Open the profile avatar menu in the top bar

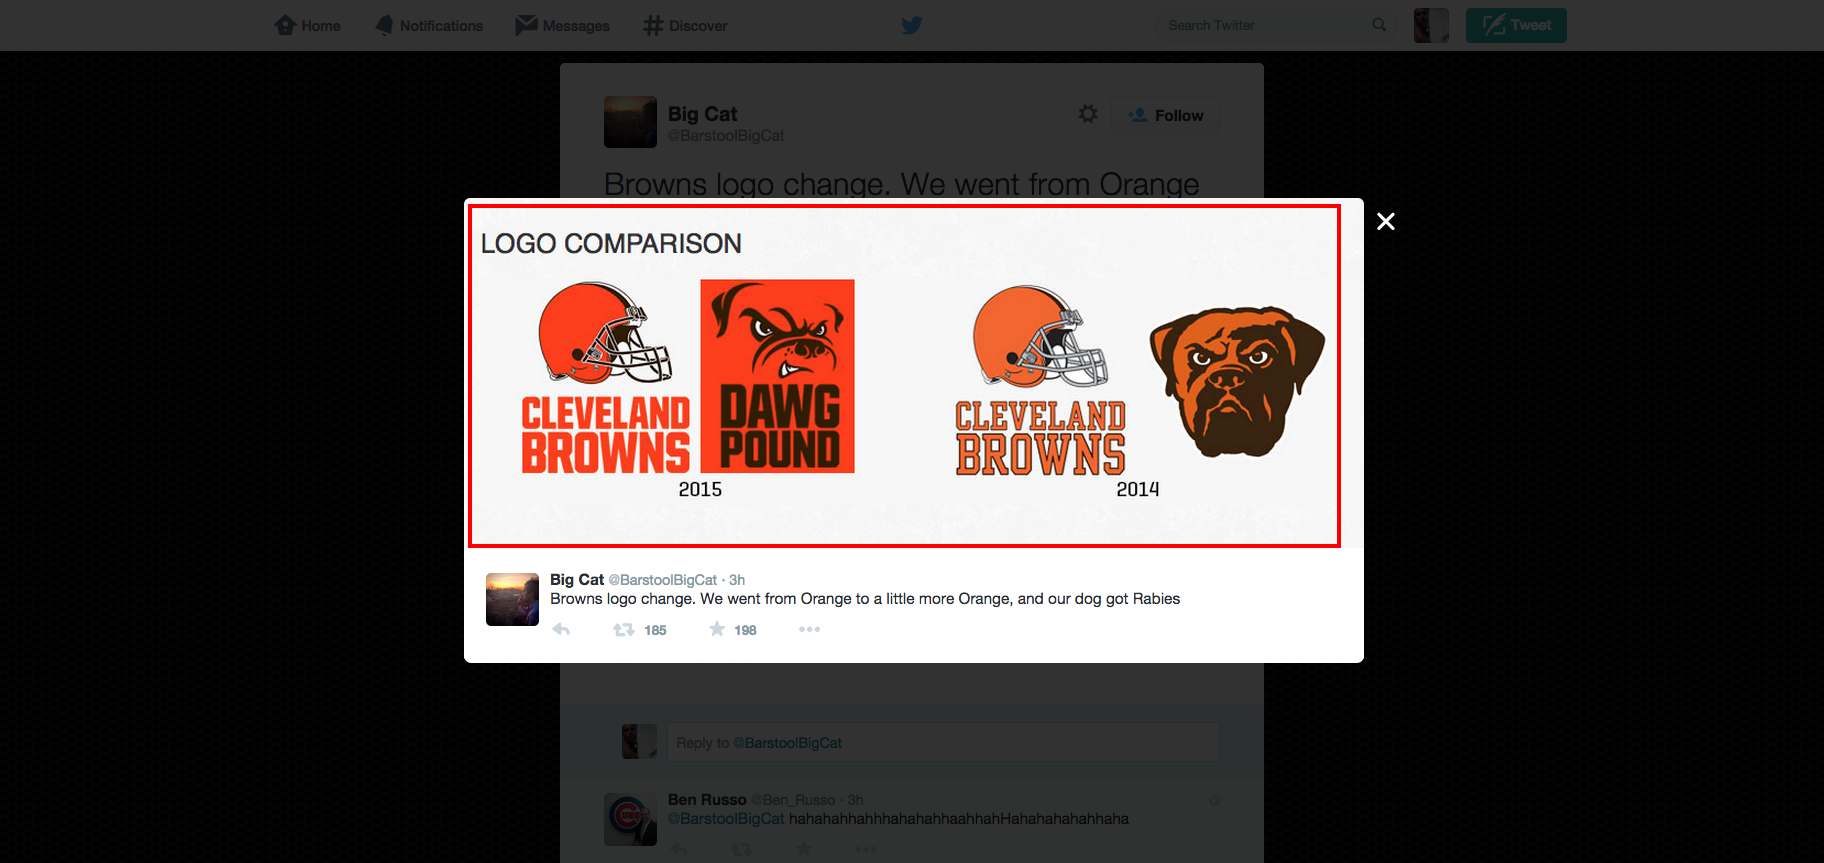point(1431,25)
